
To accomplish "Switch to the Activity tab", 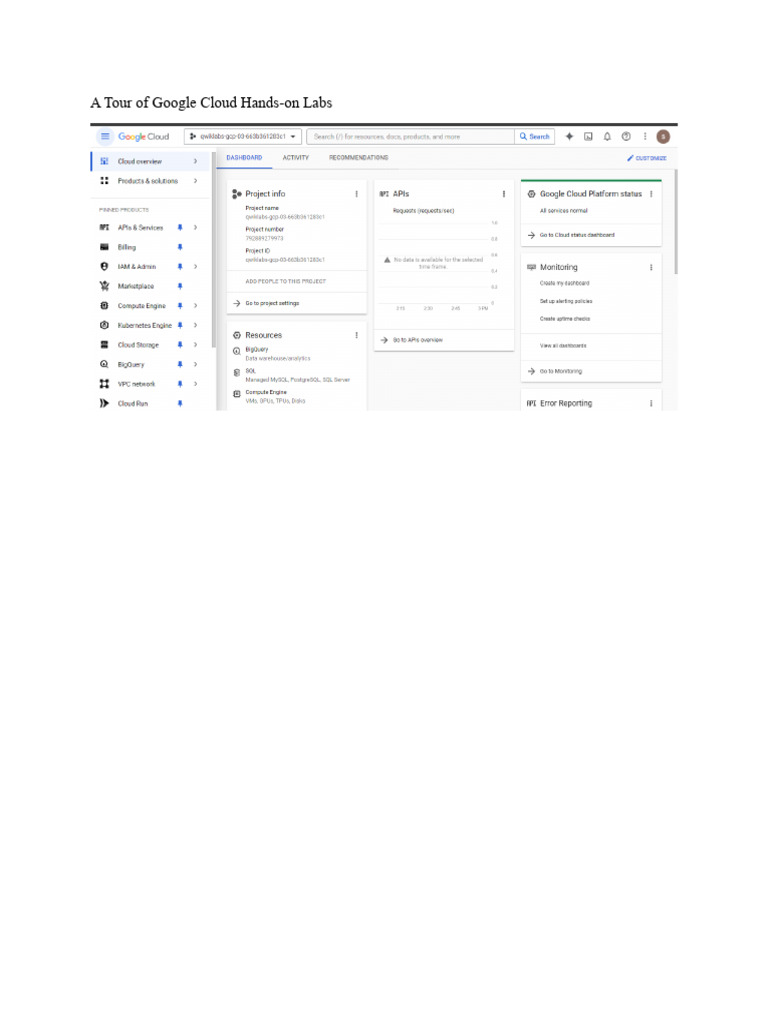I will (x=296, y=158).
